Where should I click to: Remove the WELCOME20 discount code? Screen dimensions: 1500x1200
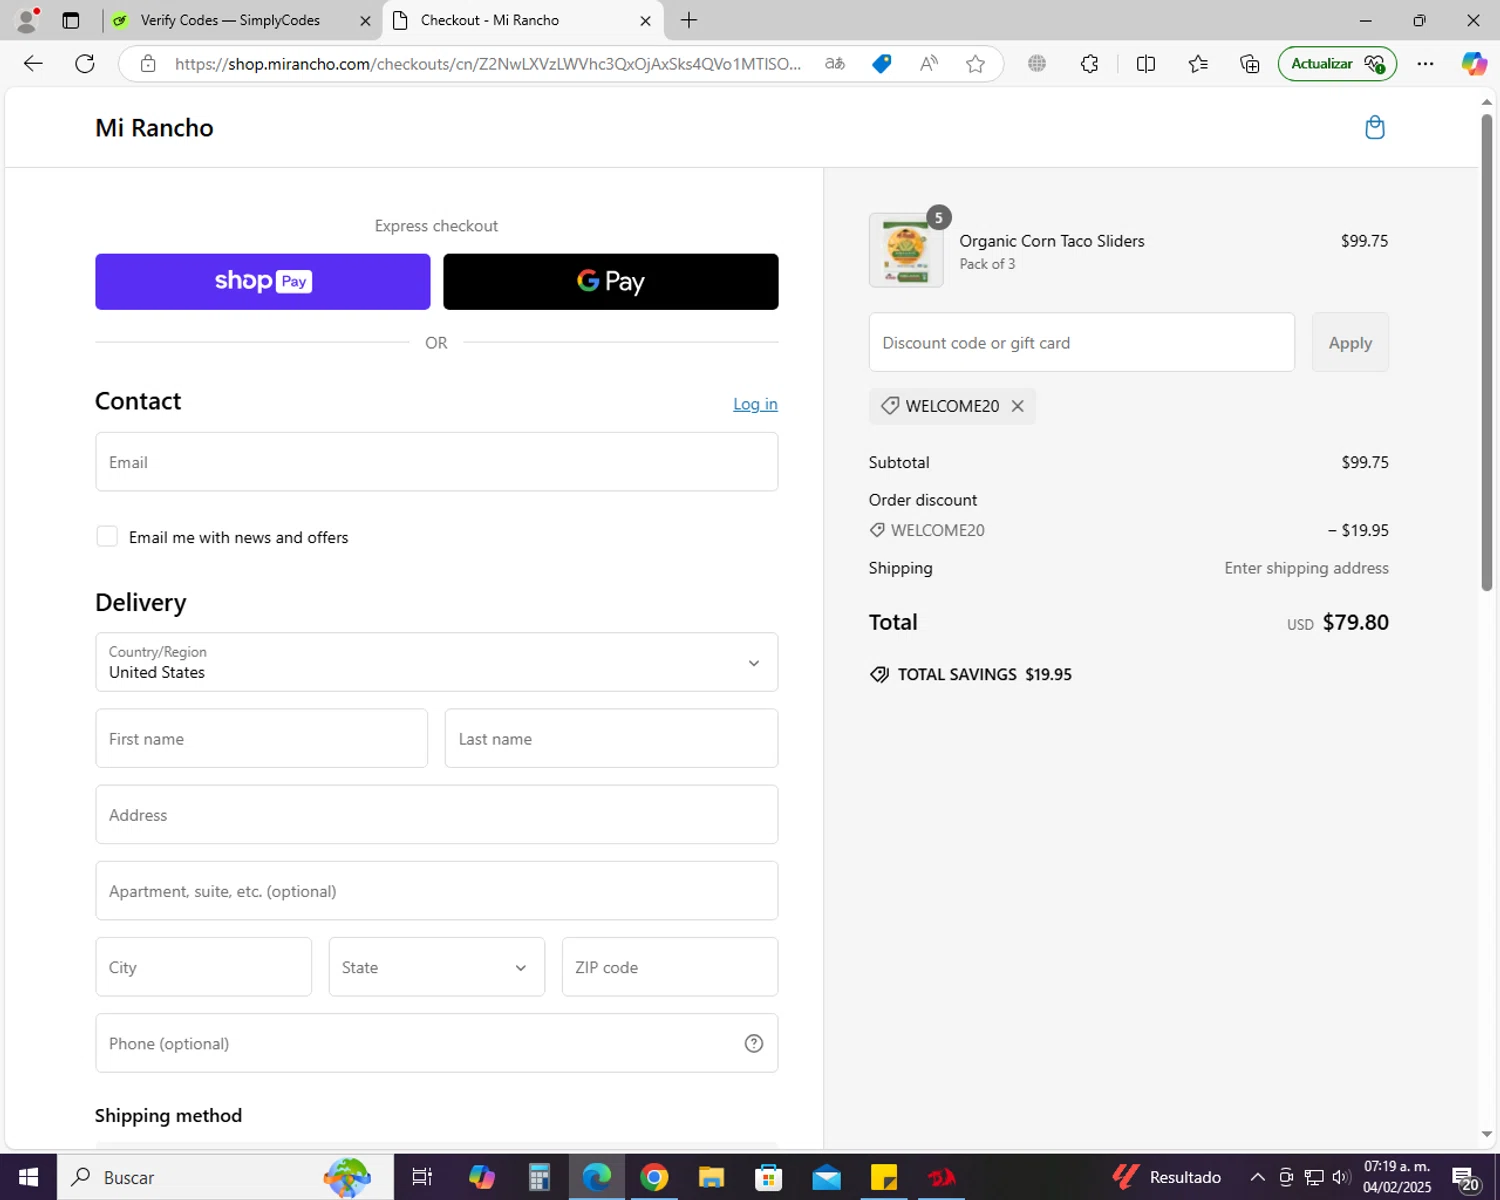pos(1017,406)
